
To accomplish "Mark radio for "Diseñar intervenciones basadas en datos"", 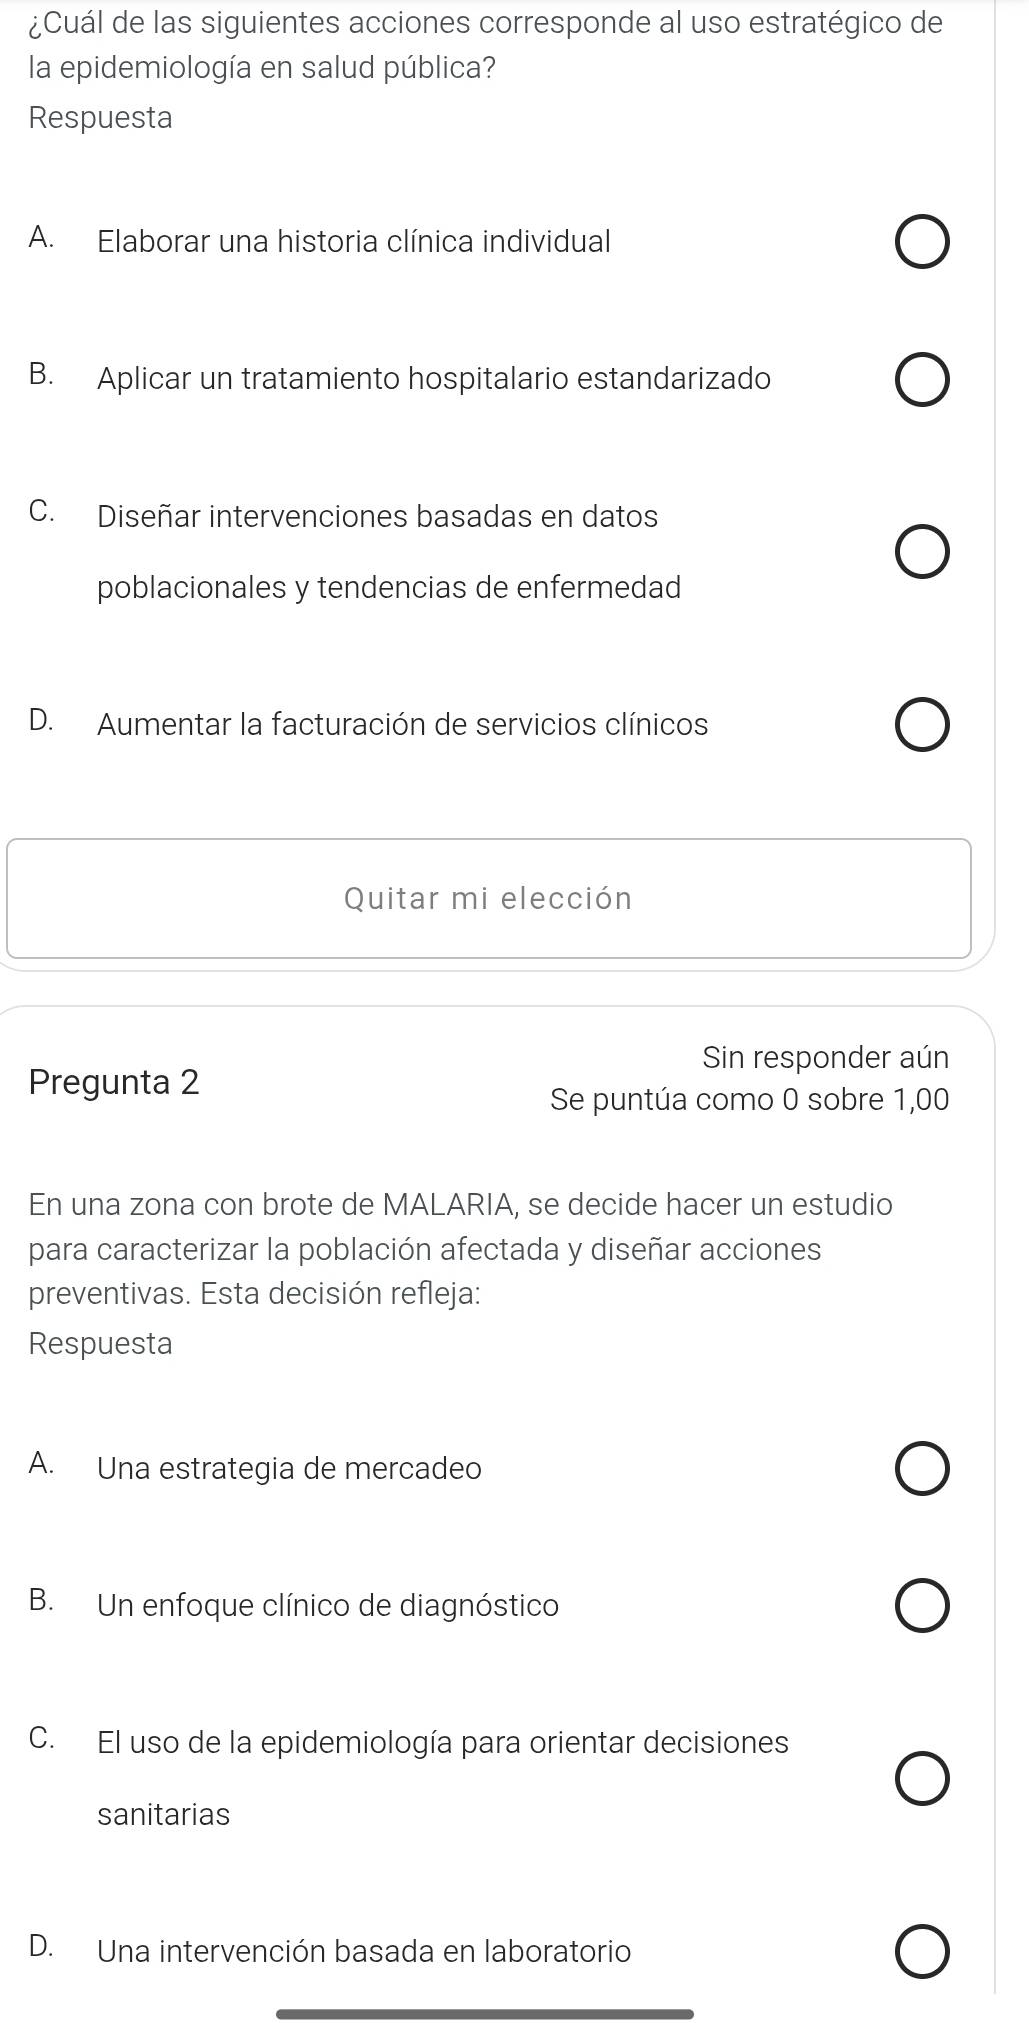I will (x=922, y=552).
